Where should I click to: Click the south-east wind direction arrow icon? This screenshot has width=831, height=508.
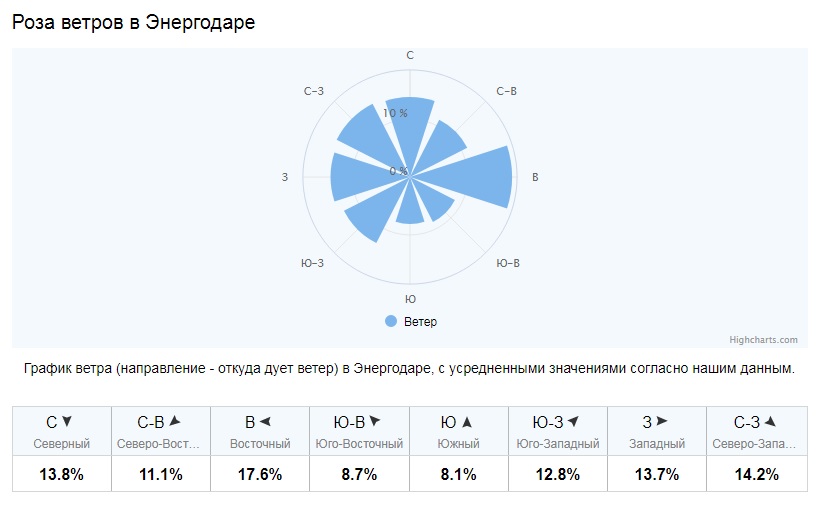375,422
